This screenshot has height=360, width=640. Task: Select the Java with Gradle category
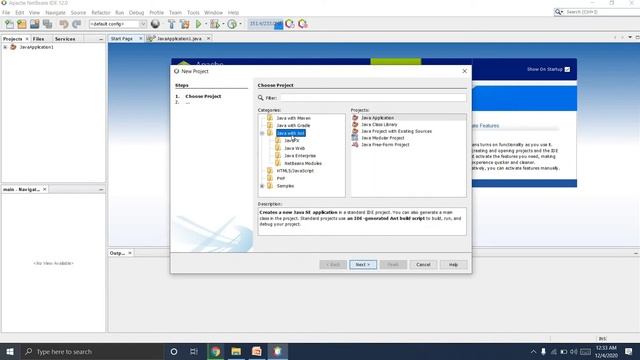point(293,125)
